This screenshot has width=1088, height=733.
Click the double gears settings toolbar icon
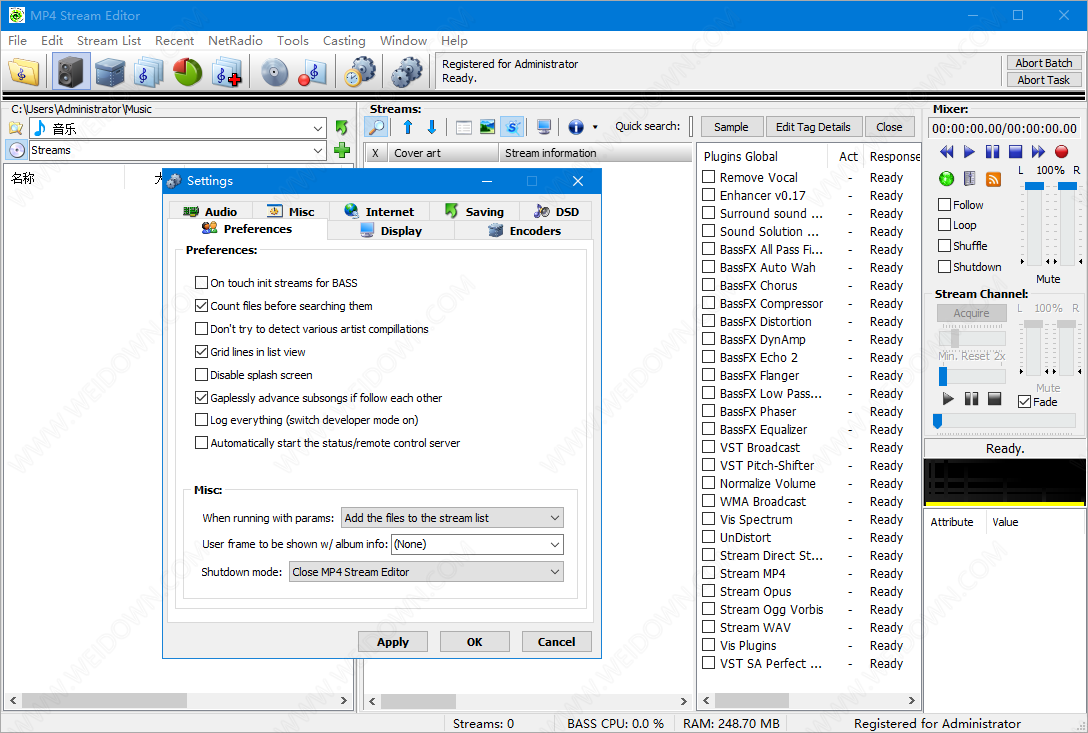[407, 71]
